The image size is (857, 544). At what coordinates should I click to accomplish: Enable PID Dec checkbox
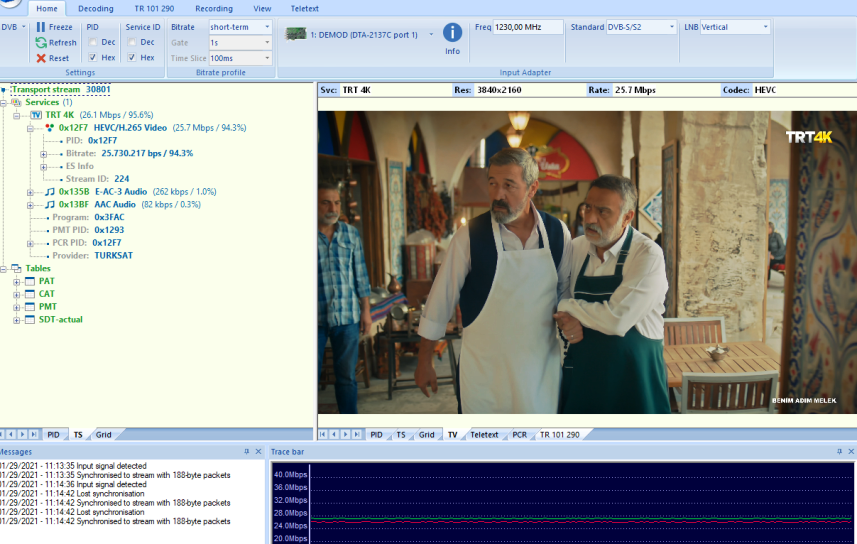(x=93, y=42)
